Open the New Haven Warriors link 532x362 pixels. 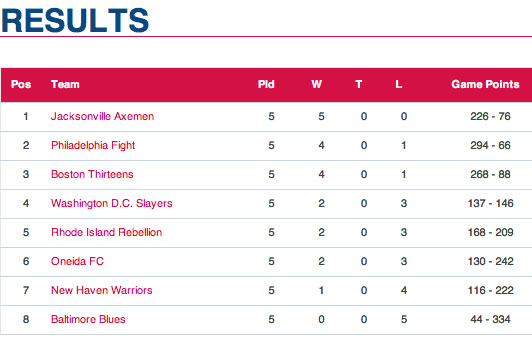coord(102,290)
